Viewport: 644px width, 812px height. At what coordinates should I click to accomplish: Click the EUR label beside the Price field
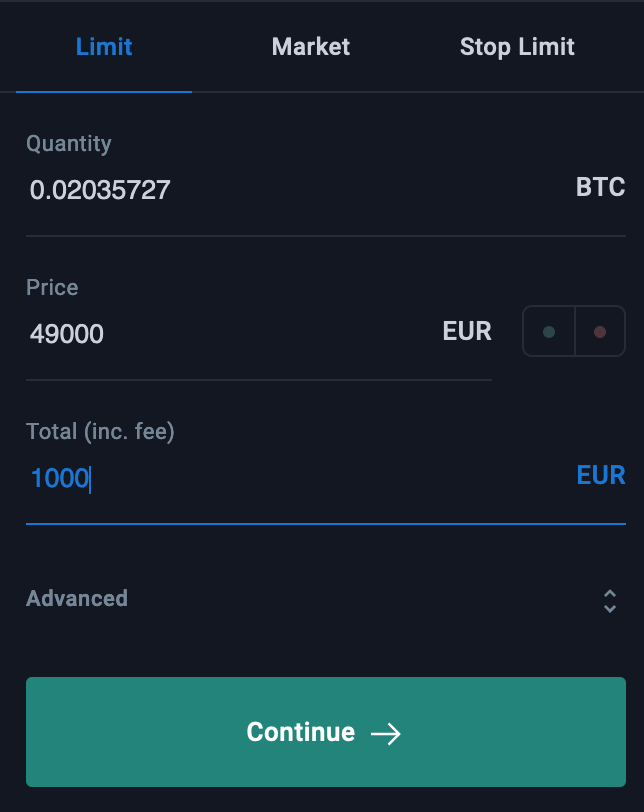tap(467, 331)
